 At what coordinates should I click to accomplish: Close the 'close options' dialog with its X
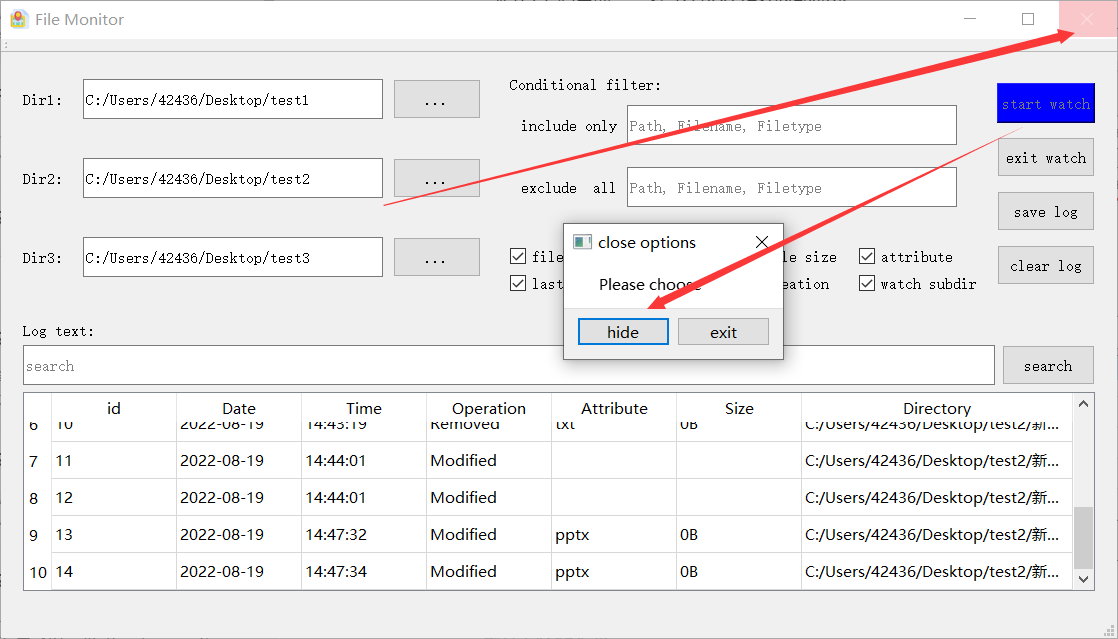tap(761, 242)
